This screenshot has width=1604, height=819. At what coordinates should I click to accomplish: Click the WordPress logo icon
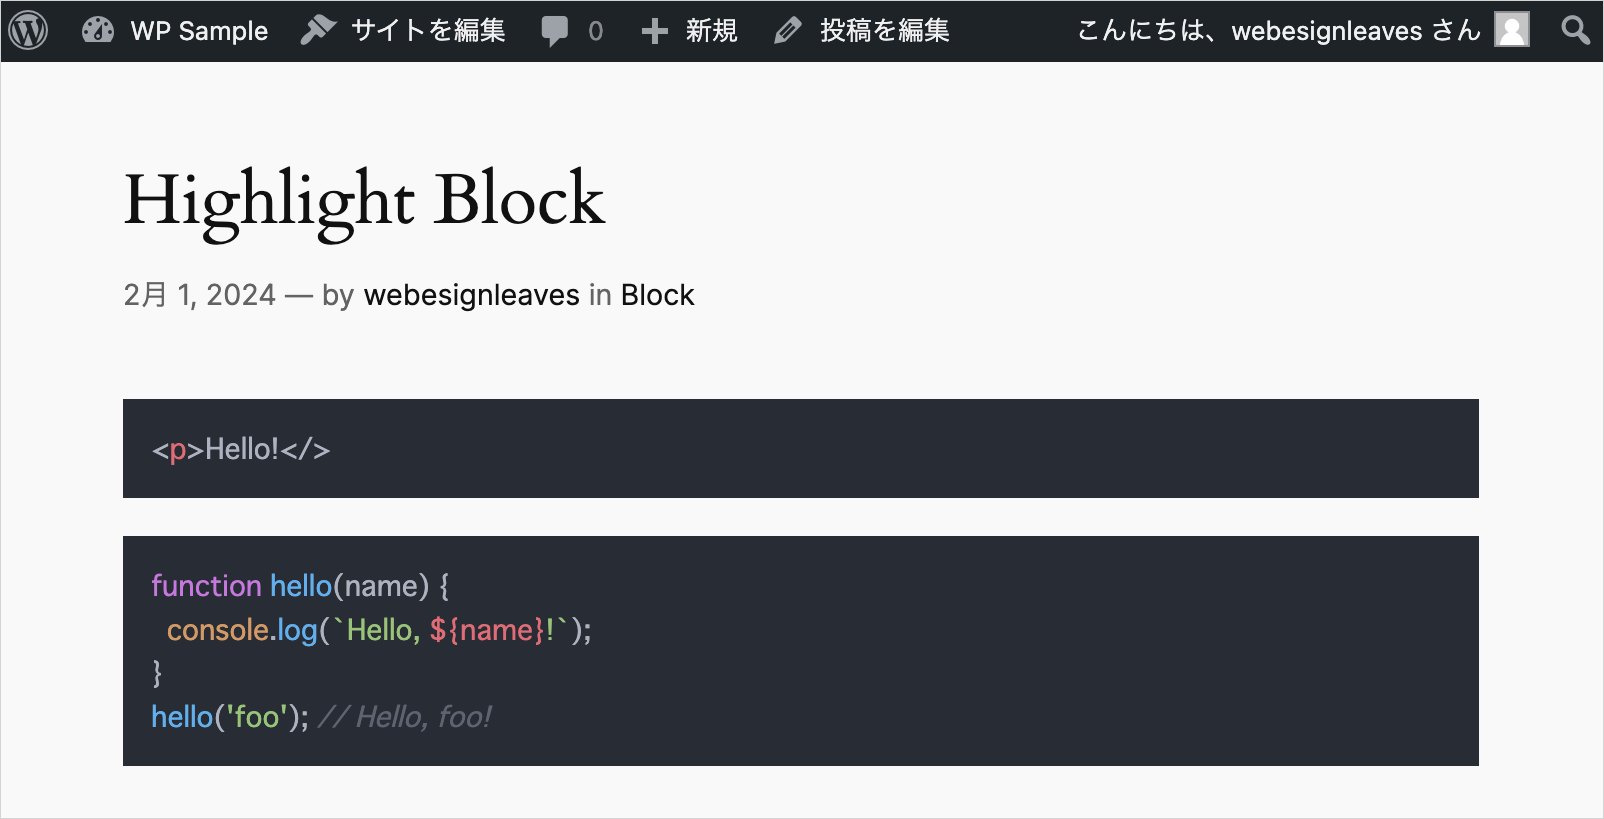28,31
